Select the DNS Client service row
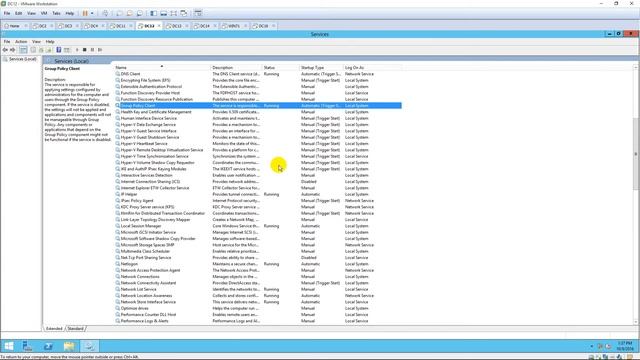The image size is (640, 360). pyautogui.click(x=258, y=74)
